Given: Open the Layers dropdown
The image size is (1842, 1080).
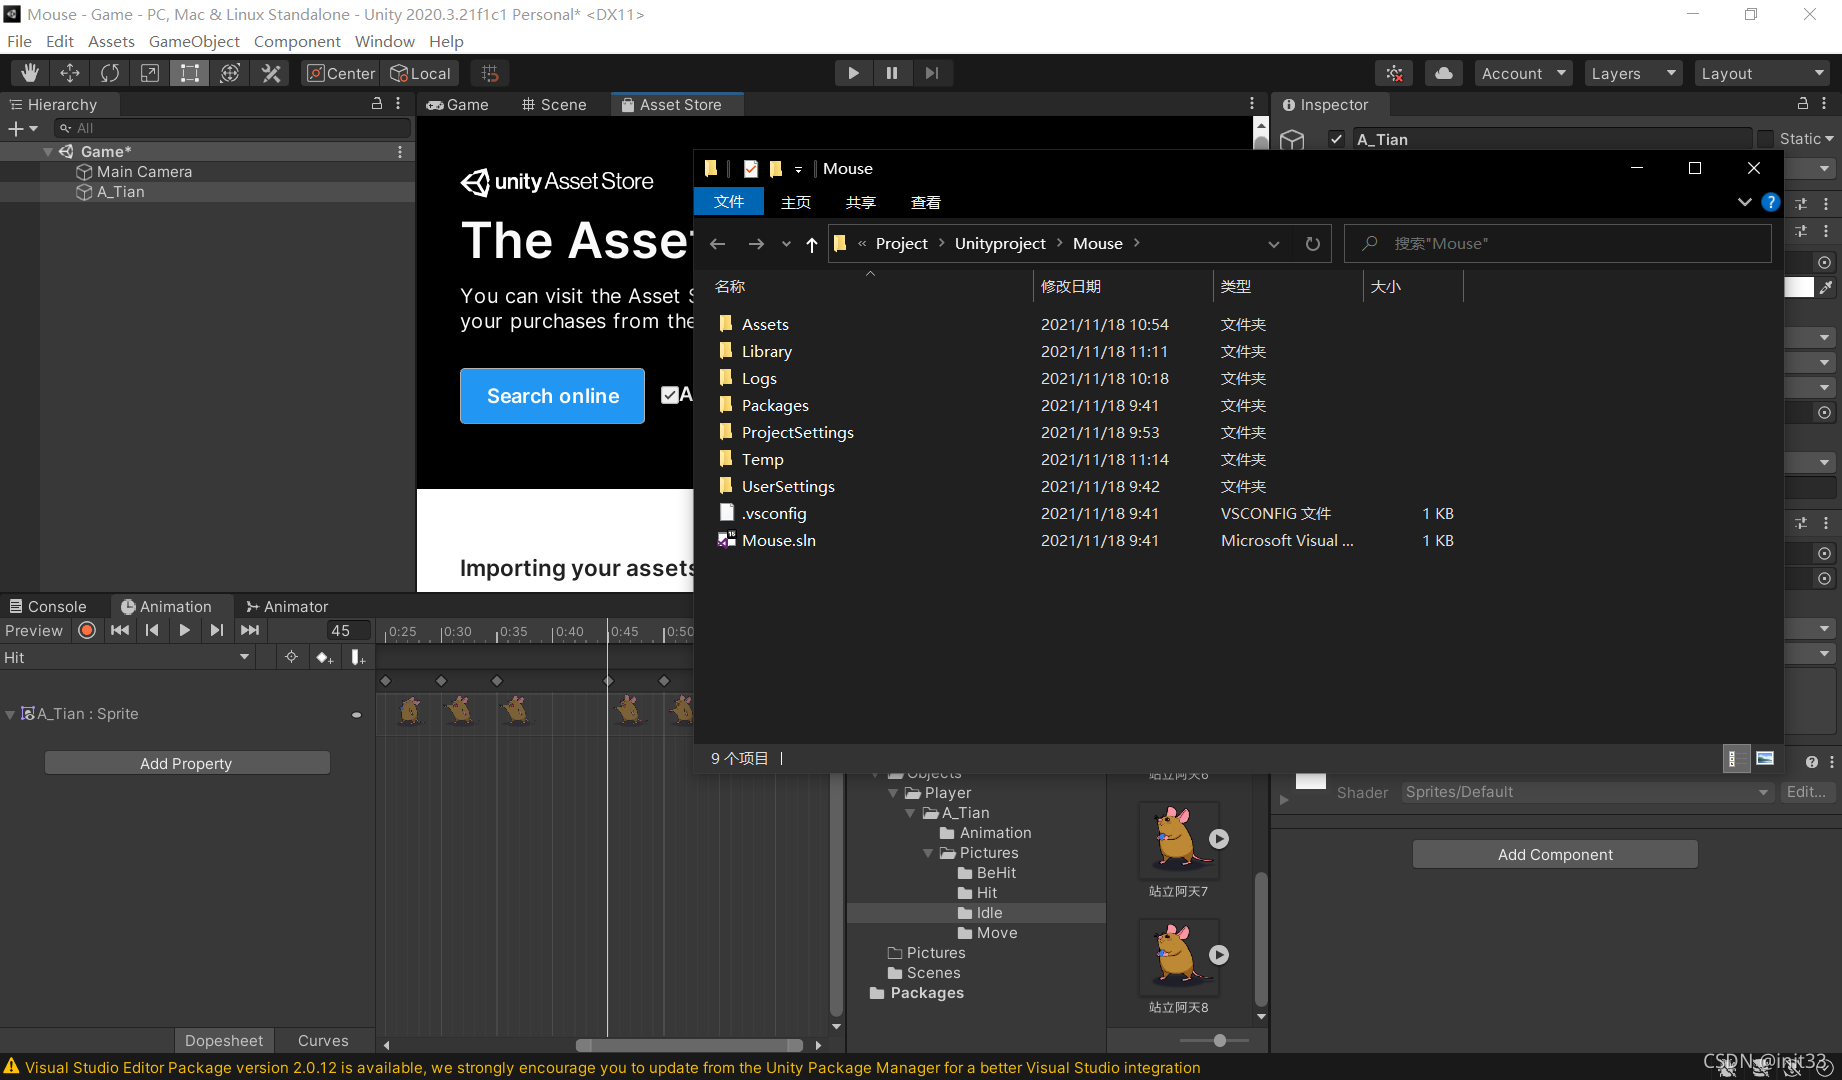Looking at the screenshot, I should point(1634,73).
